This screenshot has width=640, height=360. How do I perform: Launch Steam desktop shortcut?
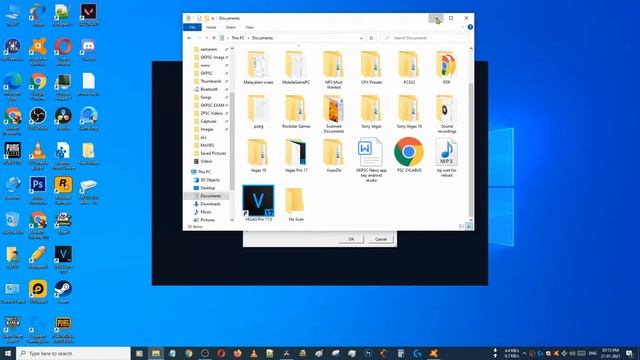[63, 292]
